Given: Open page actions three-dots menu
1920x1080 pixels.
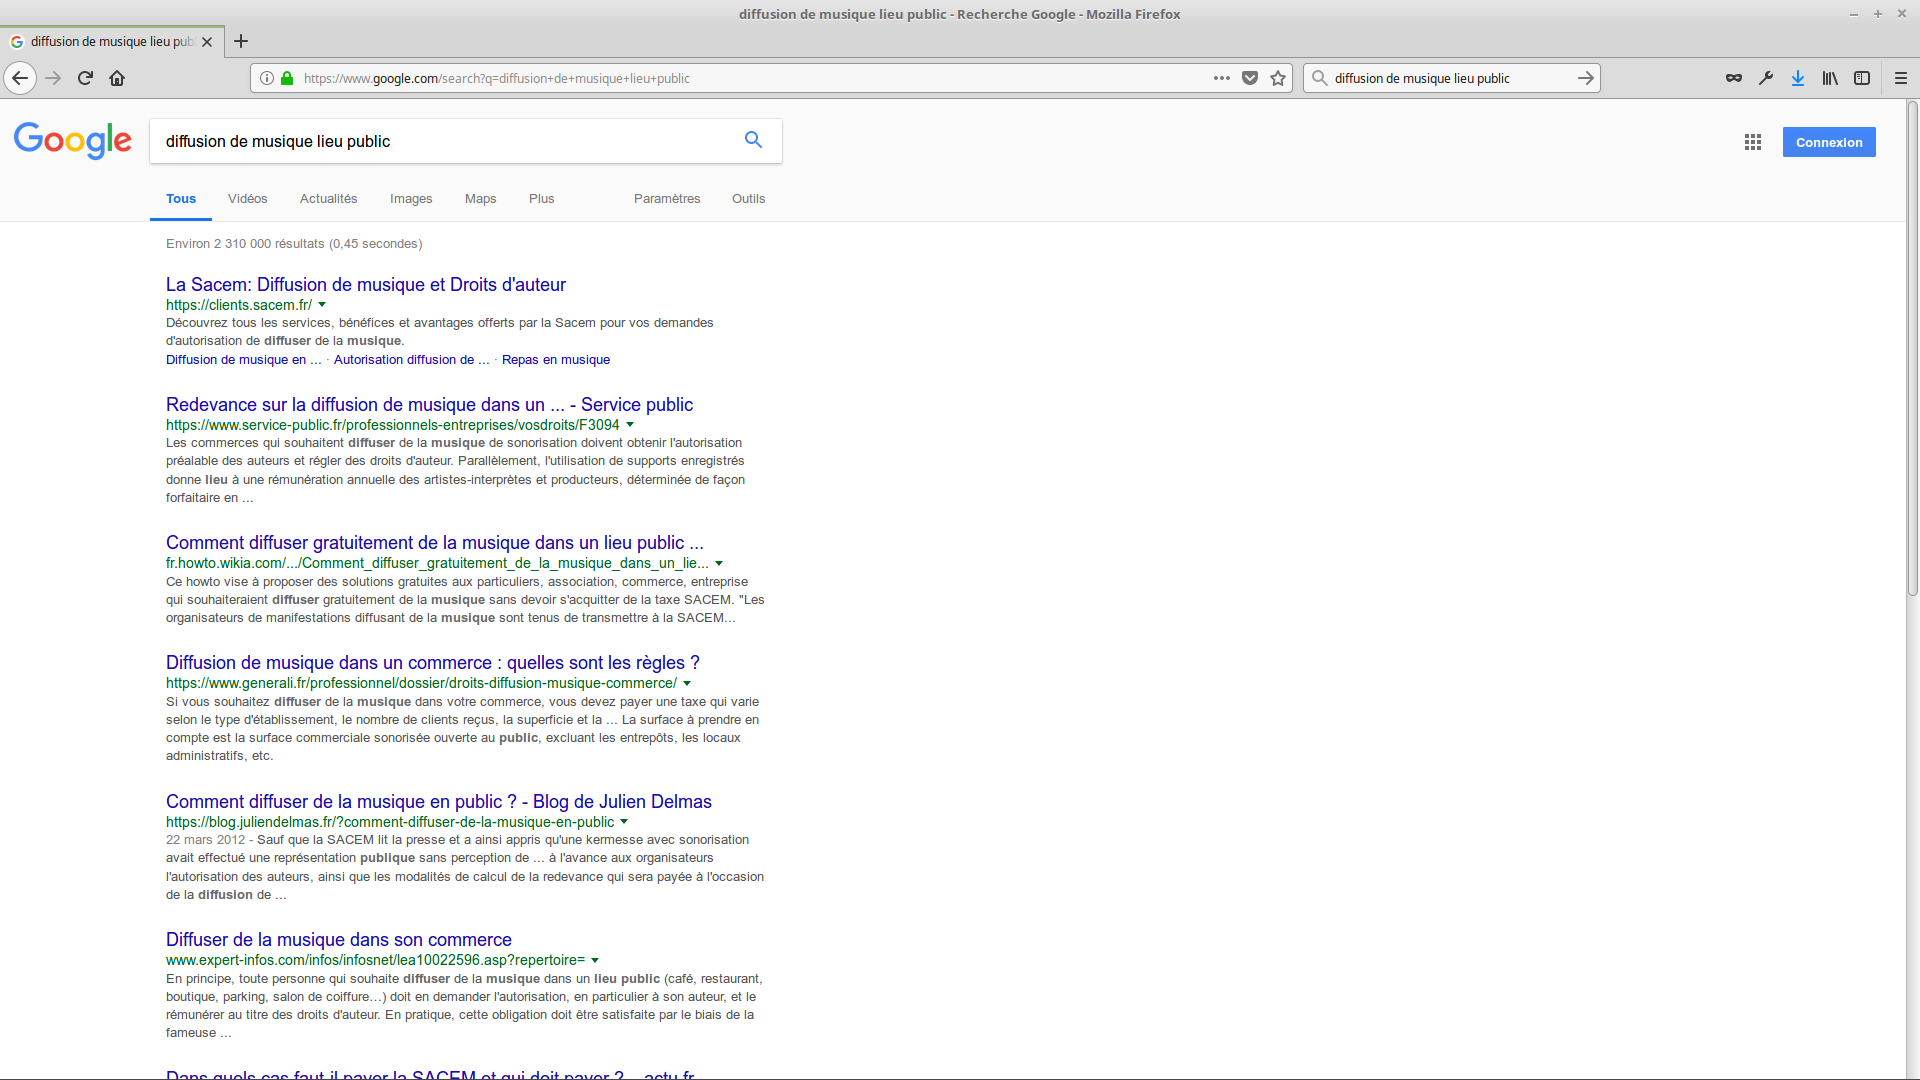Looking at the screenshot, I should (1222, 78).
